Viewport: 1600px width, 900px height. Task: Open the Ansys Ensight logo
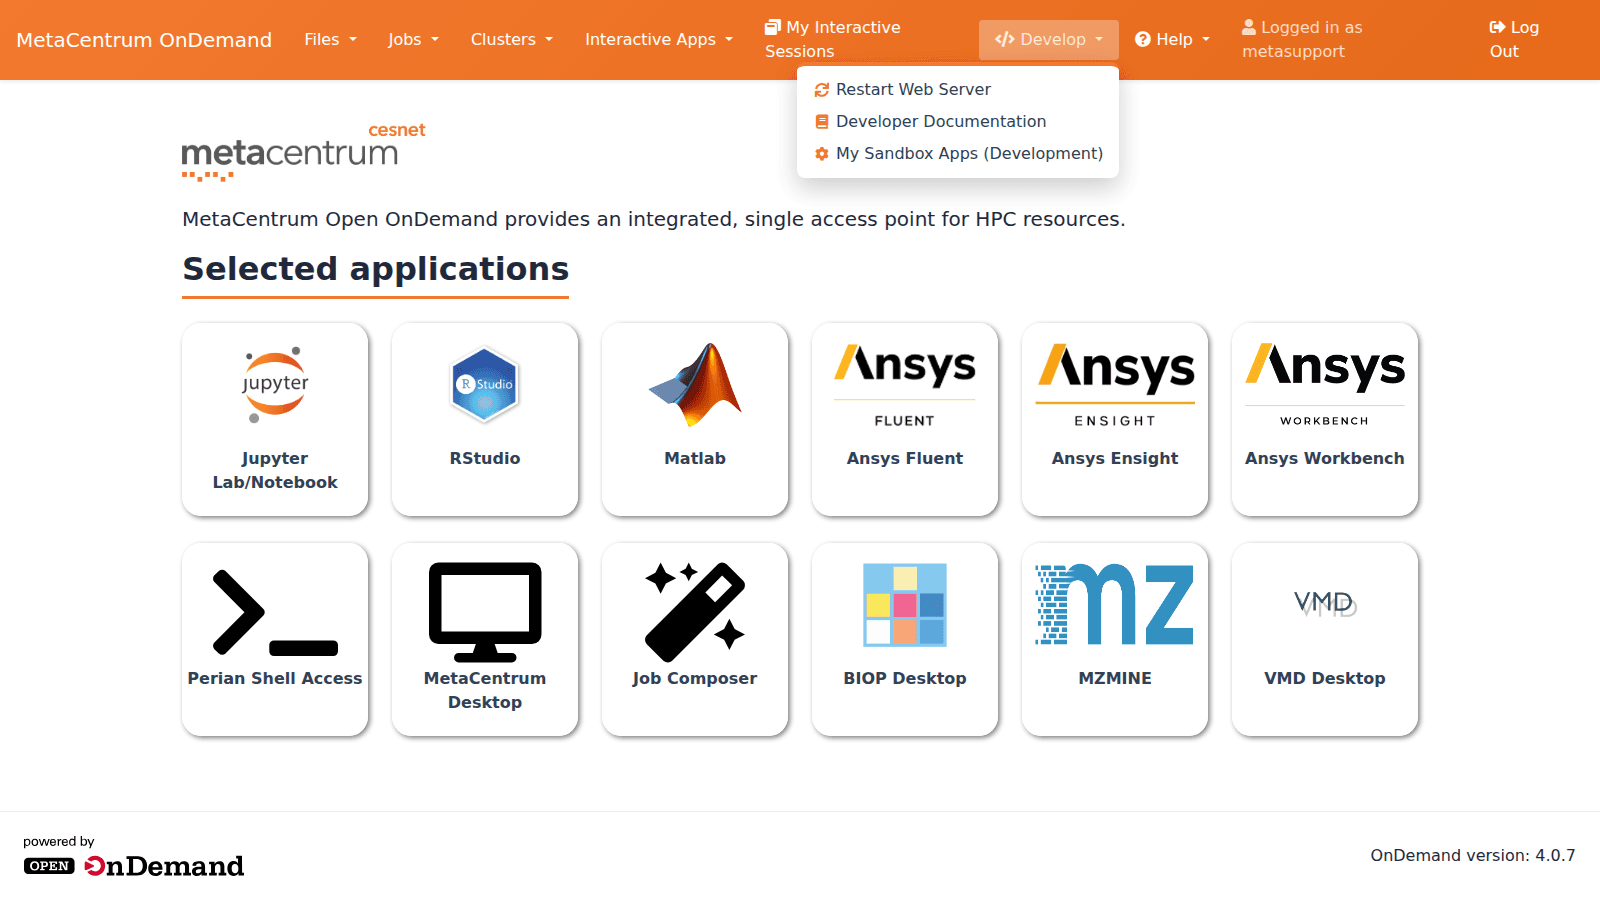(x=1115, y=385)
